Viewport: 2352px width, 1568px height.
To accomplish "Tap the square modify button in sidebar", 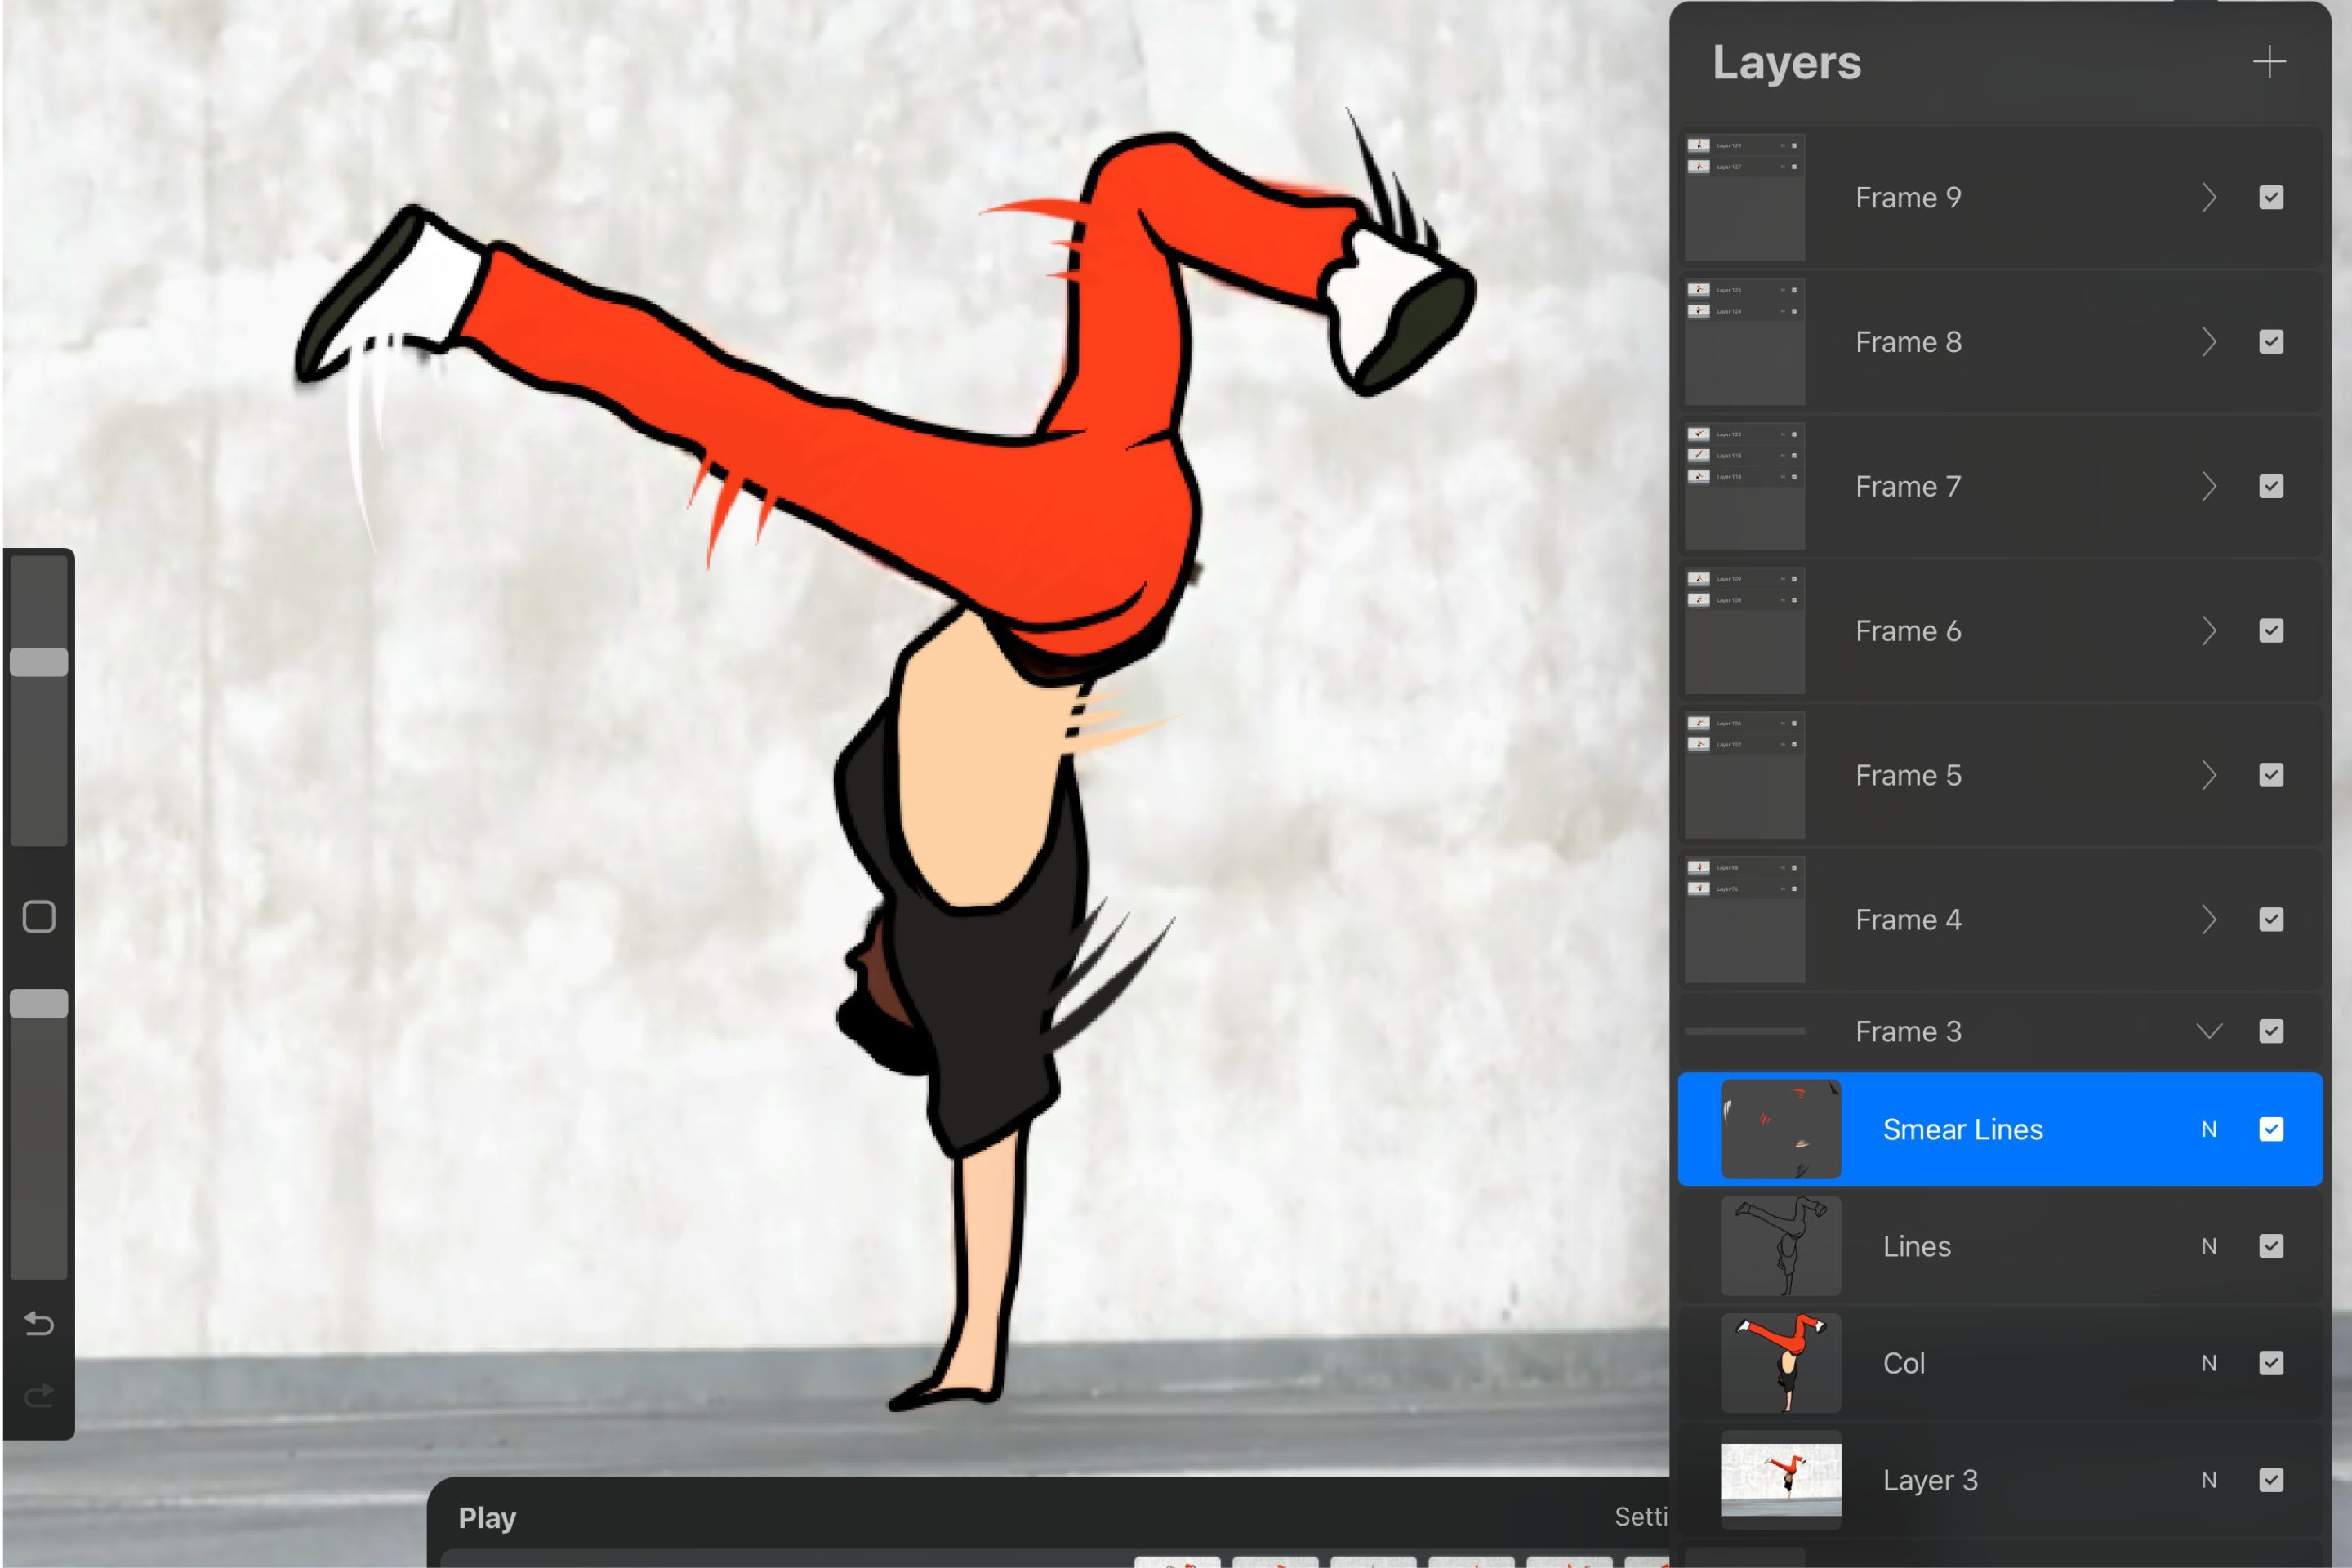I will [x=39, y=916].
